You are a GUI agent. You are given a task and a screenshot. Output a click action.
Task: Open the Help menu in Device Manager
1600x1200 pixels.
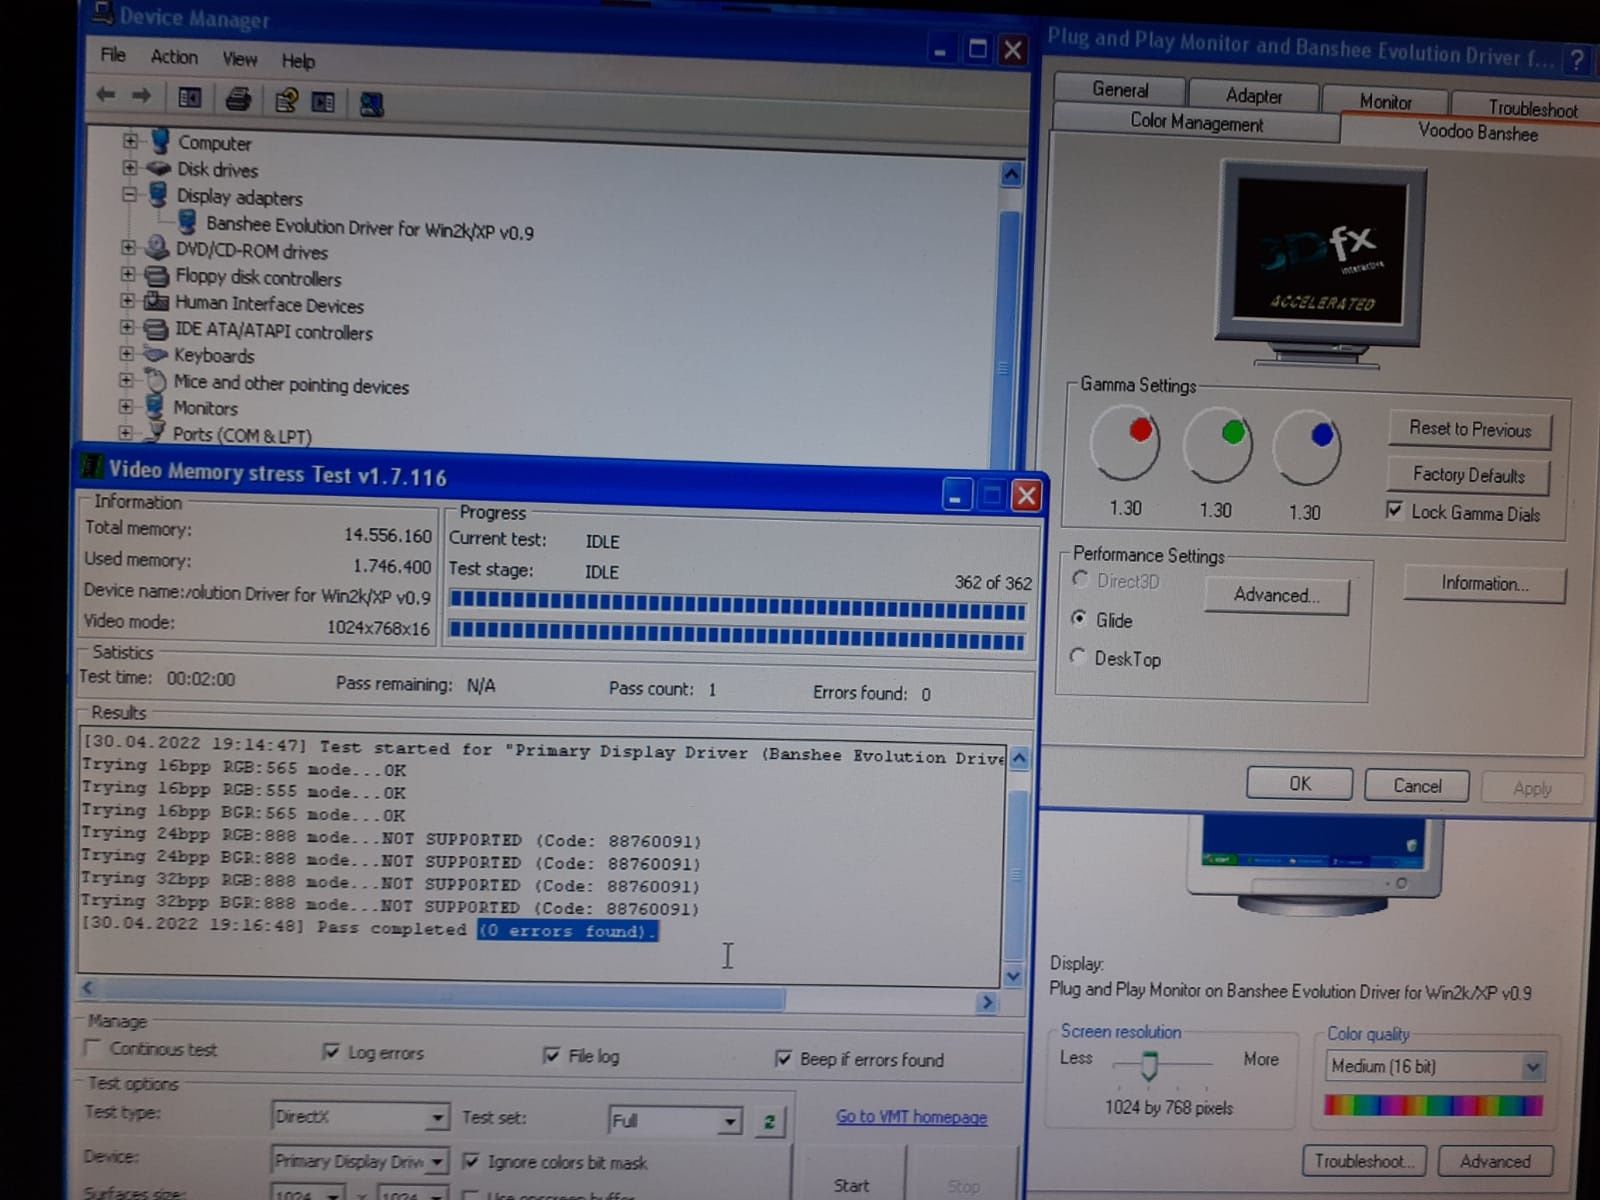pos(298,61)
